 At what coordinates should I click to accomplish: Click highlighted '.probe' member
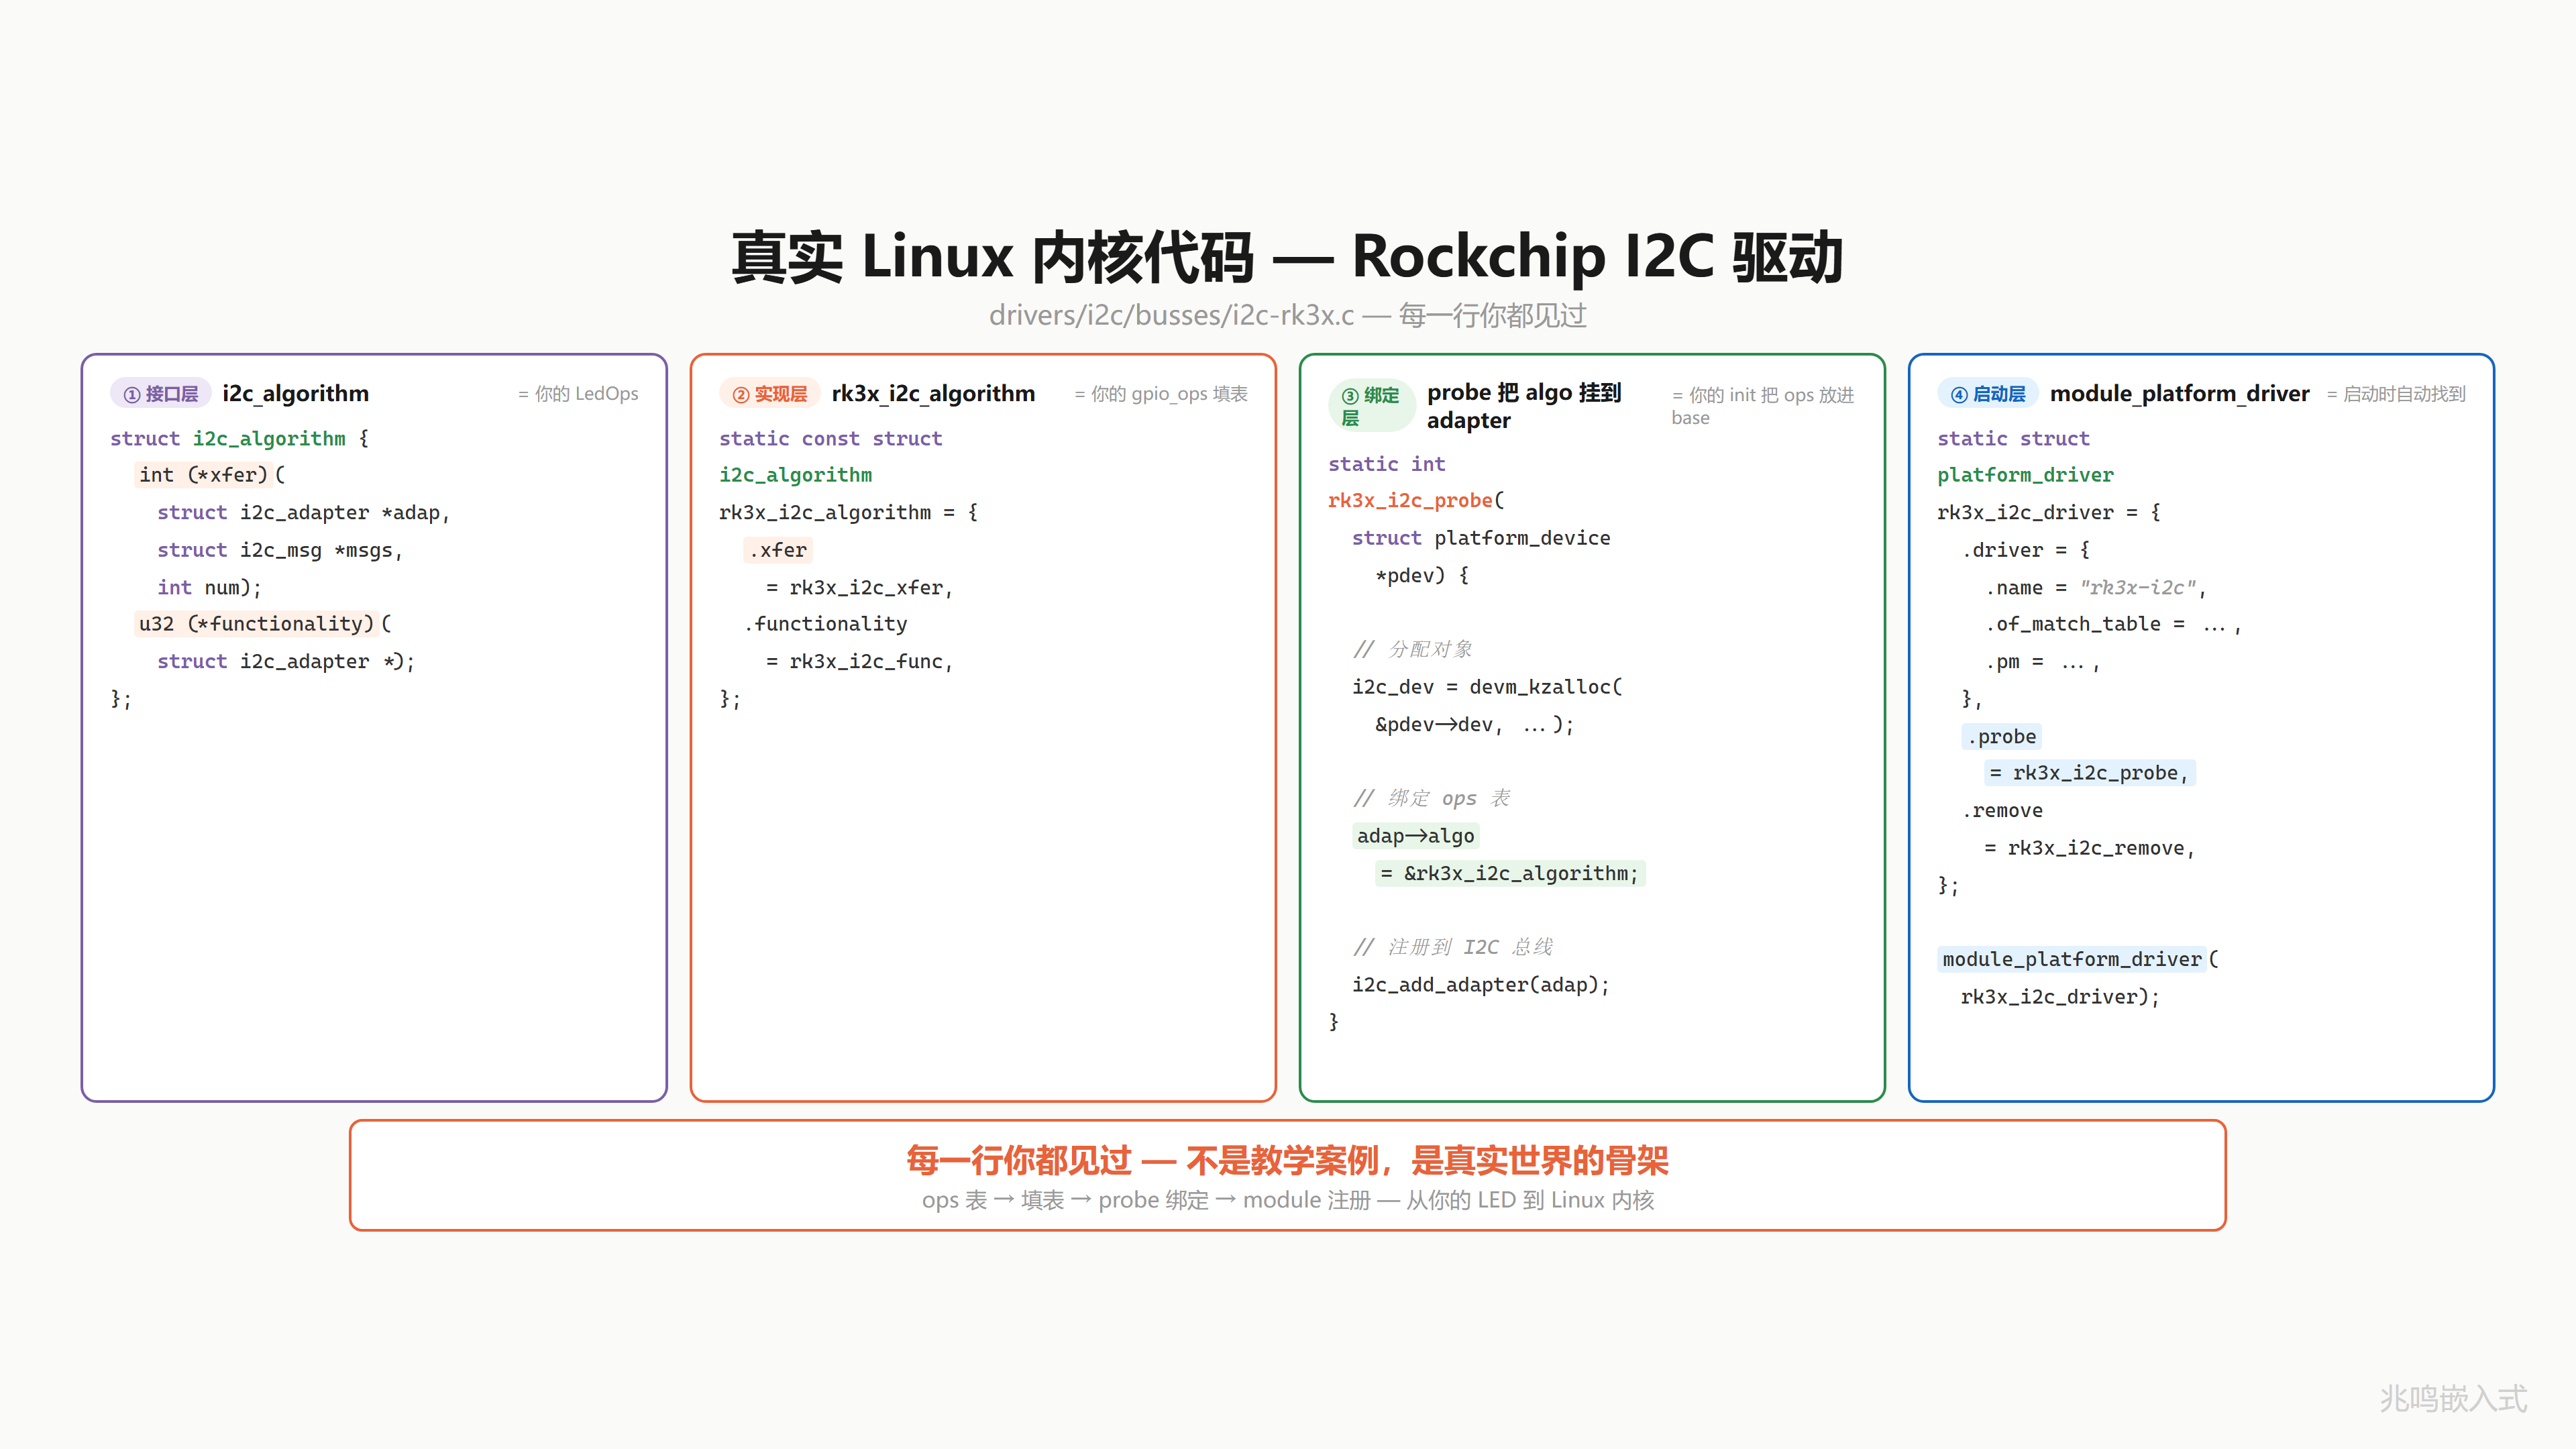point(2002,737)
